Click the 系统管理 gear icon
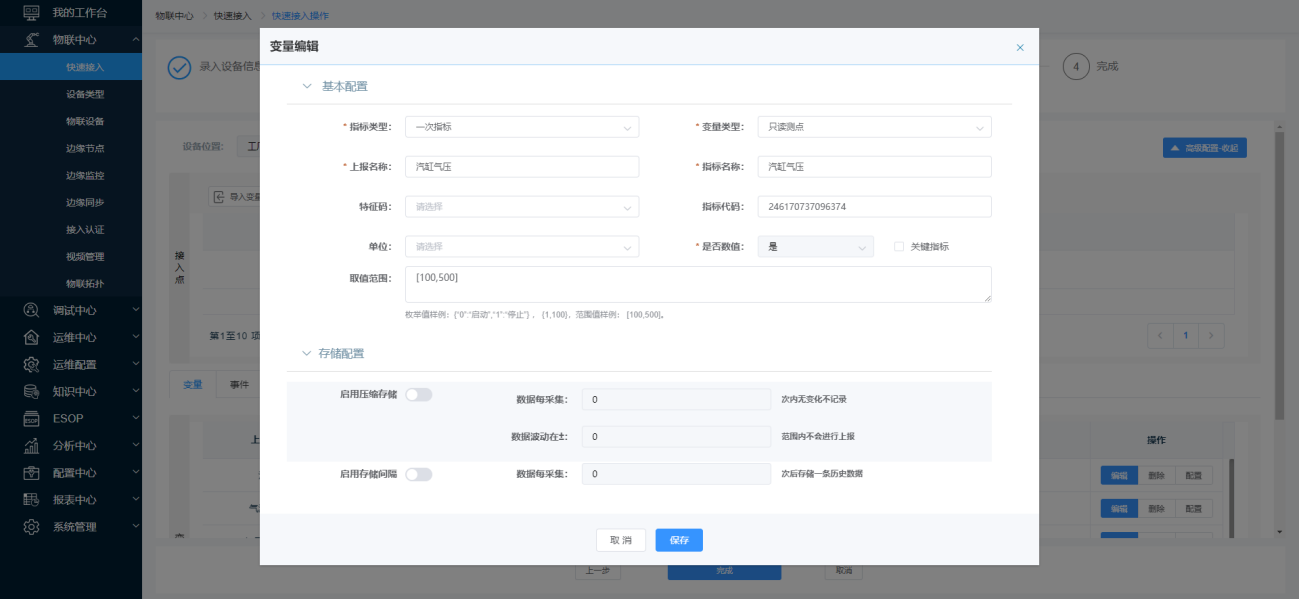1299x599 pixels. click(31, 526)
